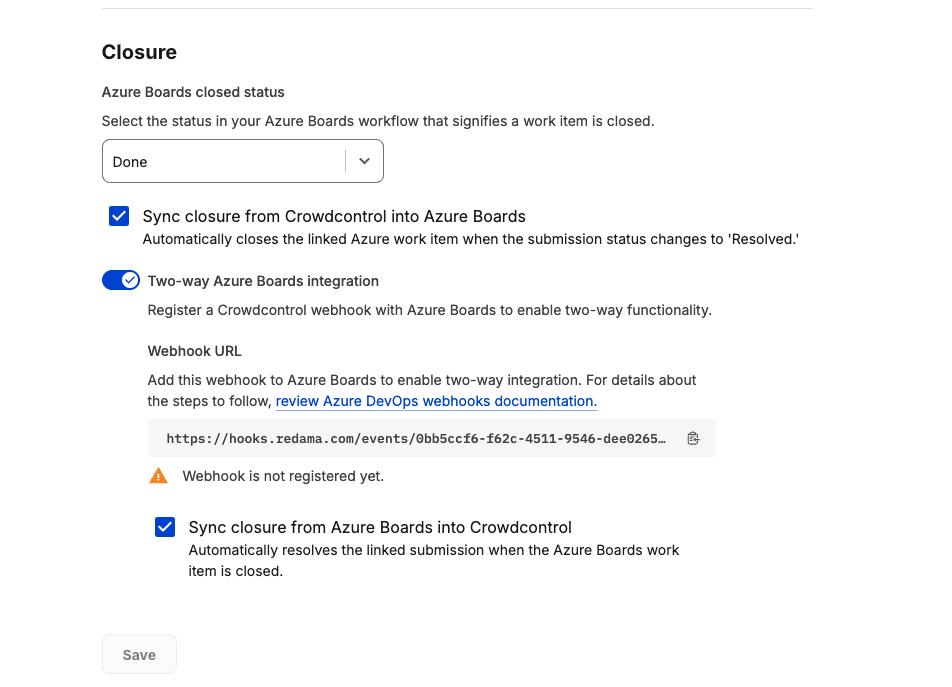Click the orange warning triangle icon
952x687 pixels.
[159, 476]
